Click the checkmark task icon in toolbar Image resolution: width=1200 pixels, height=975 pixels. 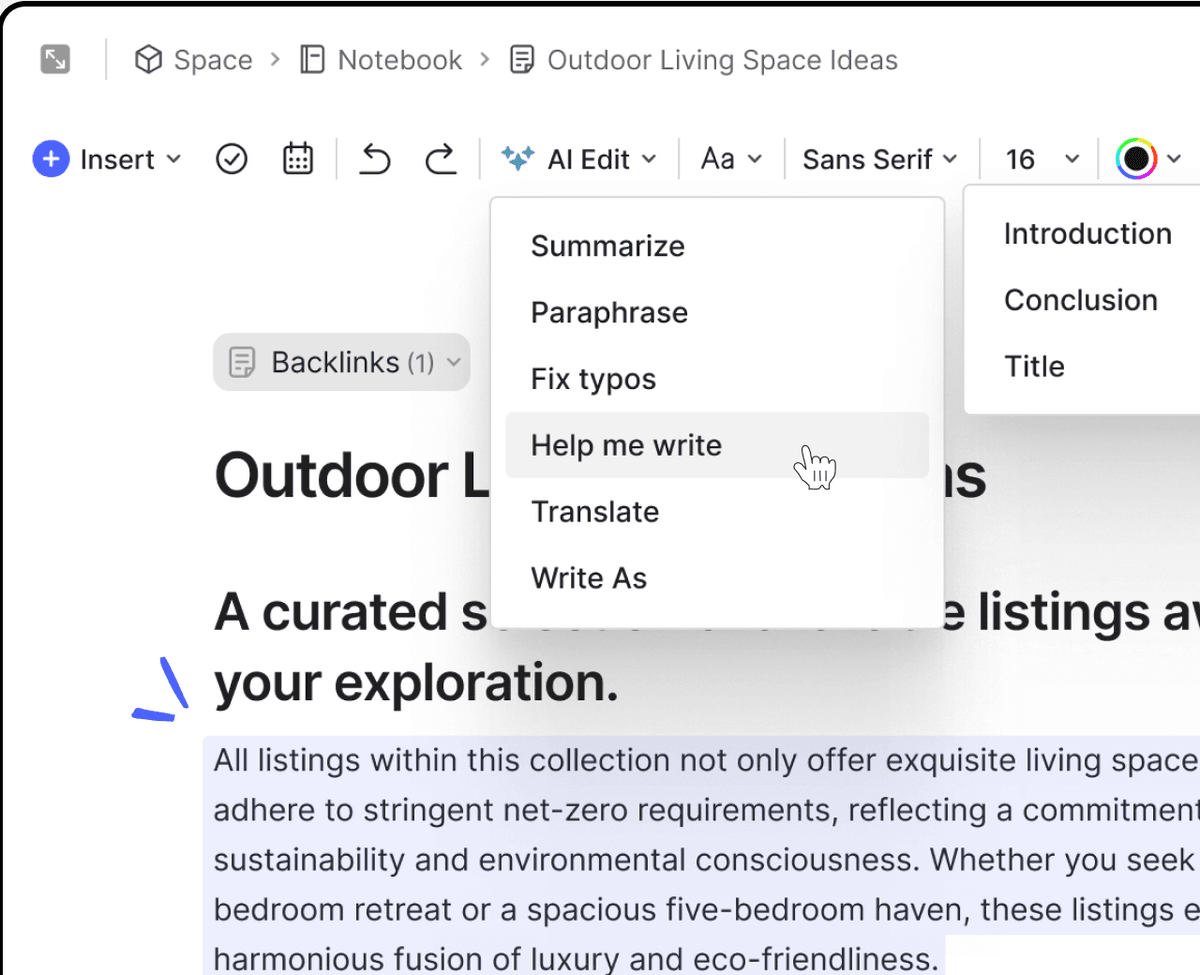pos(232,159)
